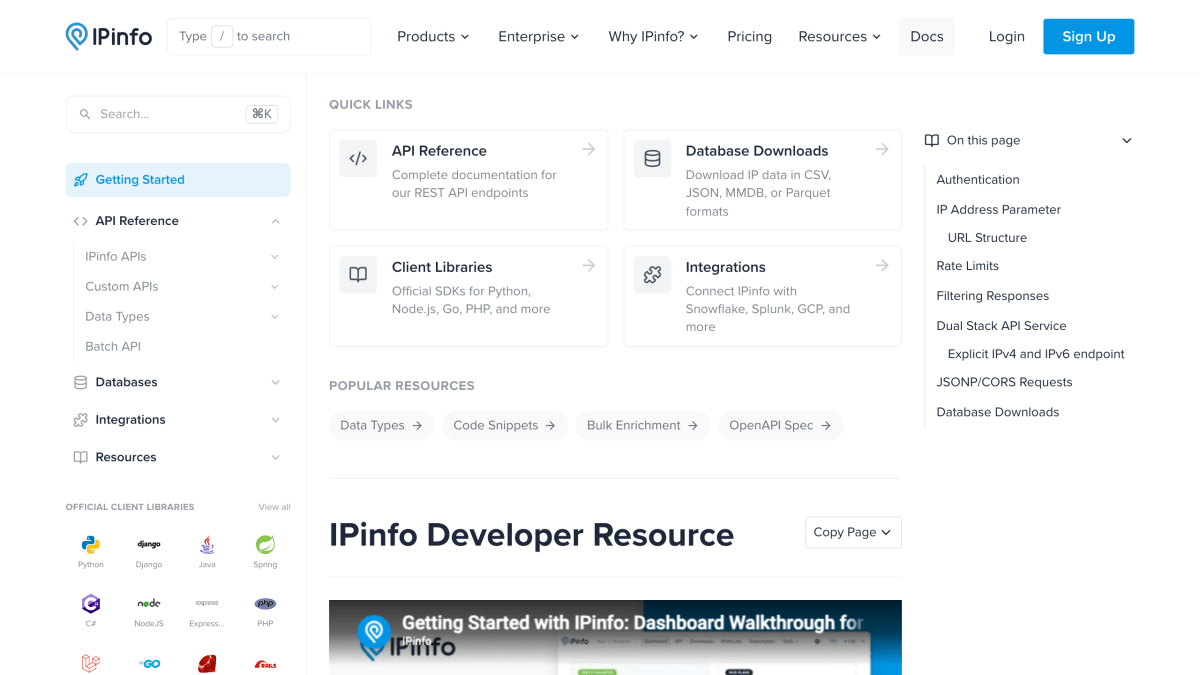Open the Products menu
This screenshot has height=675, width=1200.
[433, 36]
